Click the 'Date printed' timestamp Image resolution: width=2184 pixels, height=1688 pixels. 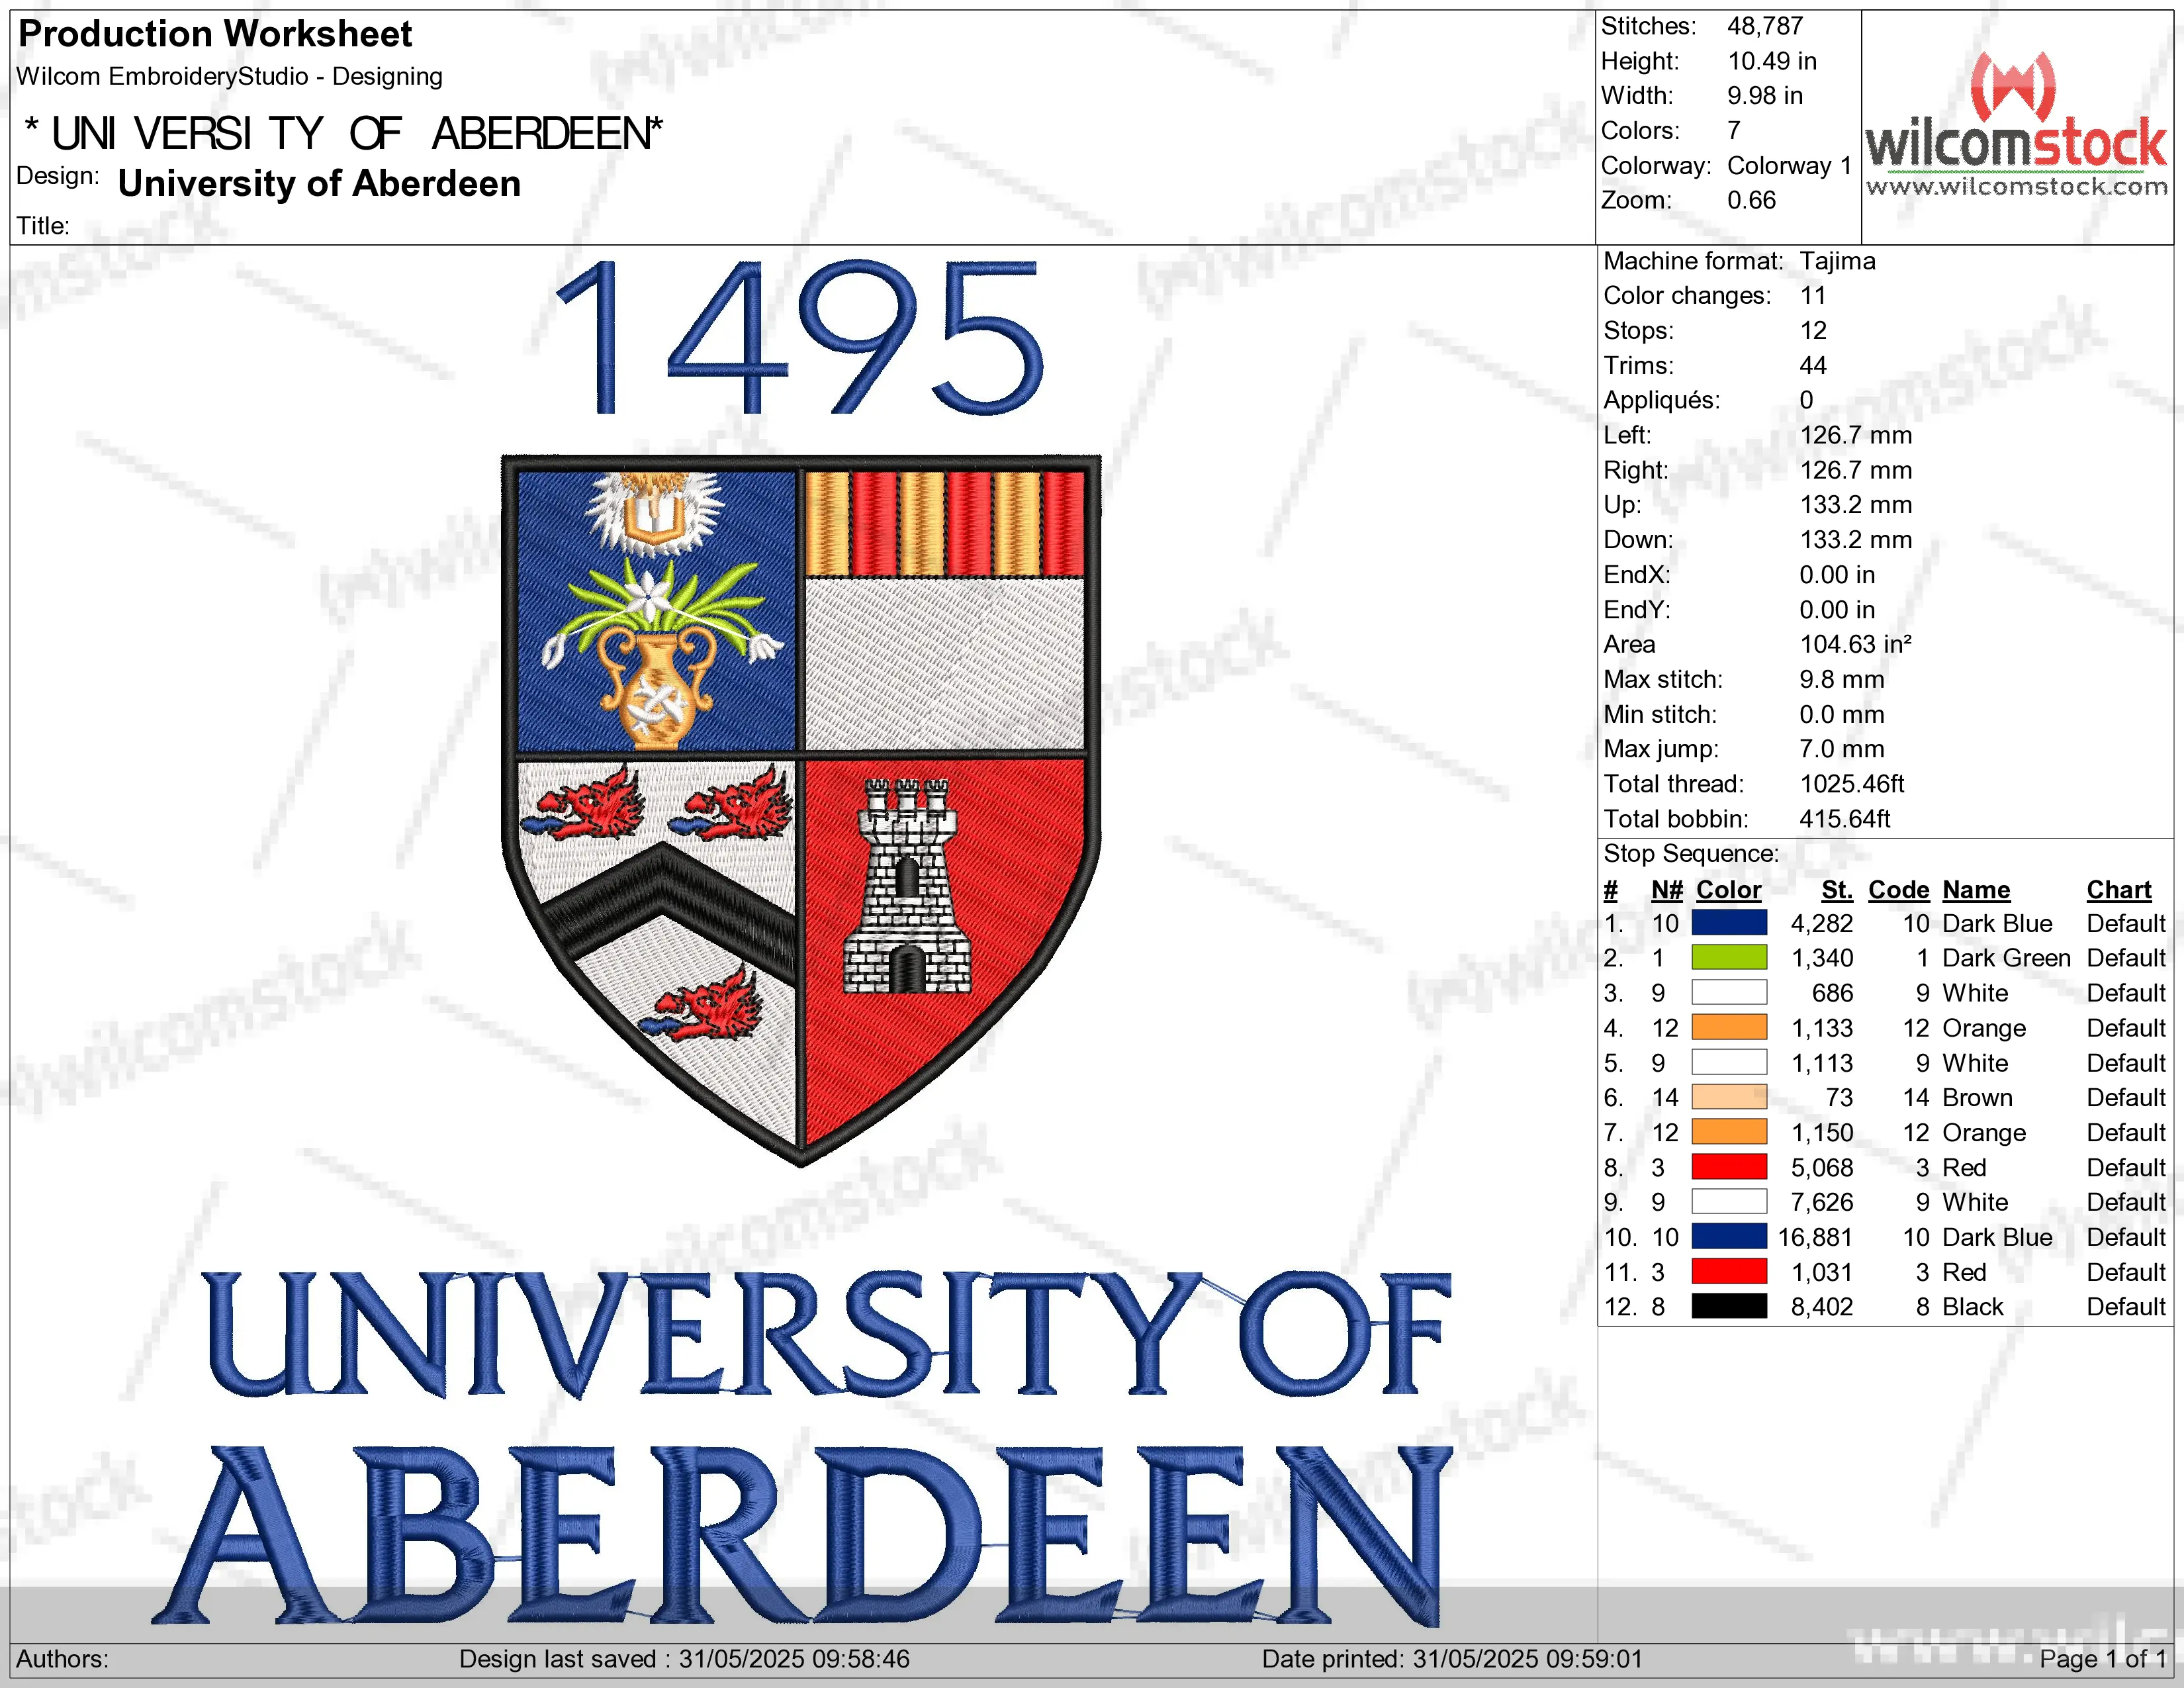click(1452, 1659)
